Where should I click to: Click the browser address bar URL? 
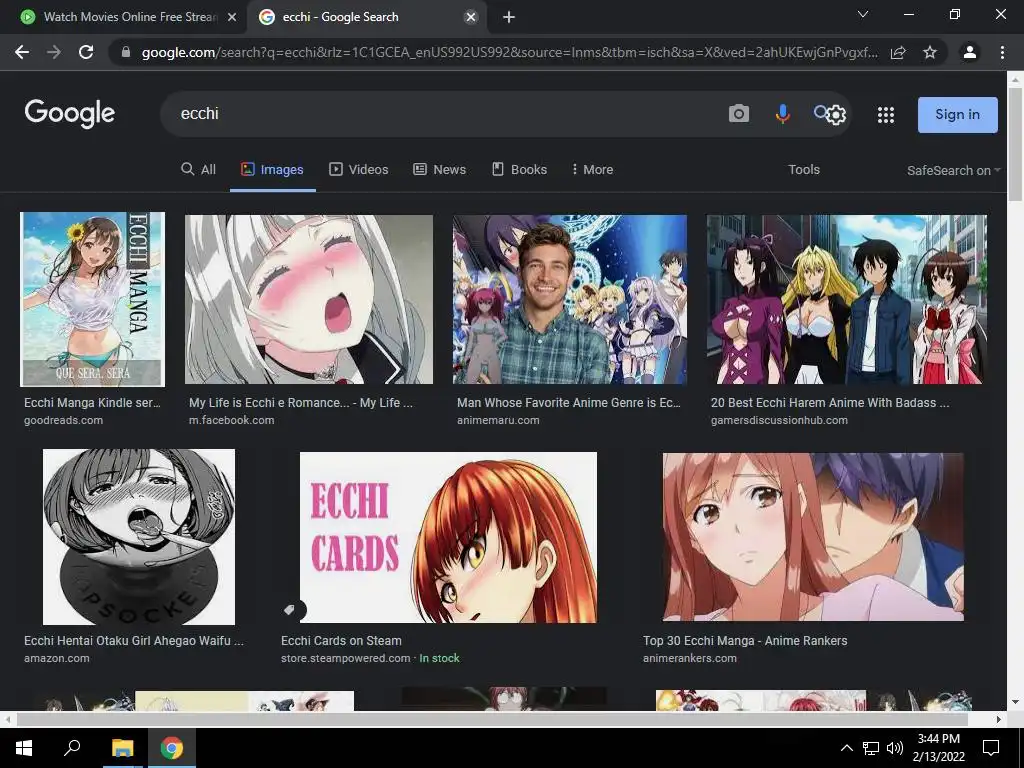509,52
